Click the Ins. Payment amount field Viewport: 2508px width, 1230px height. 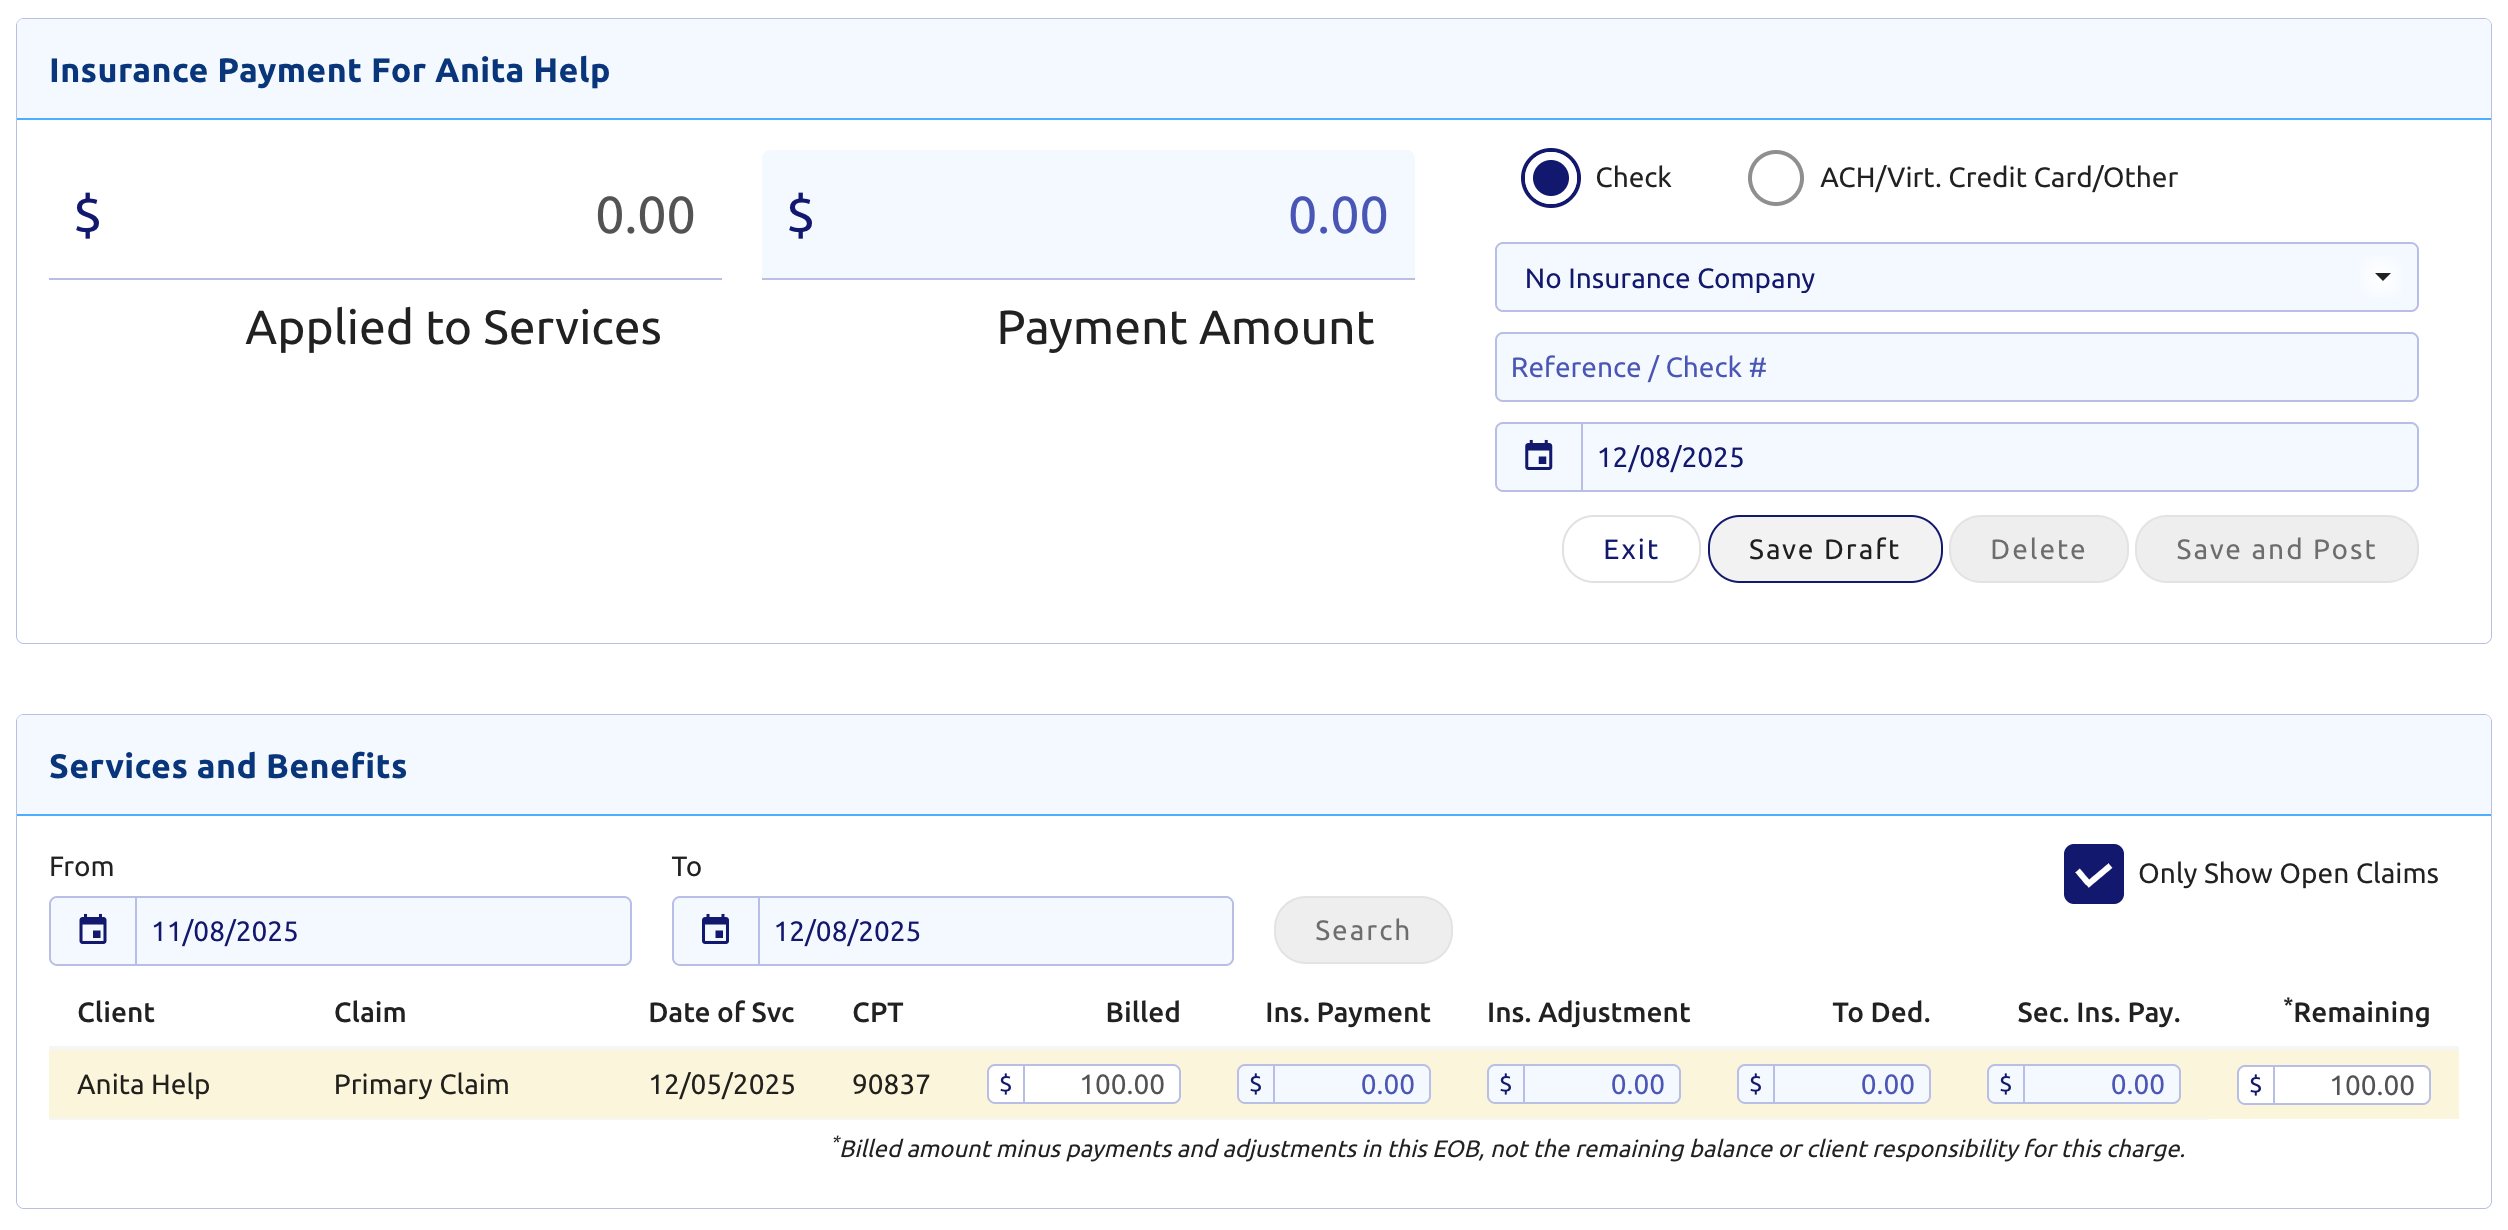1350,1085
